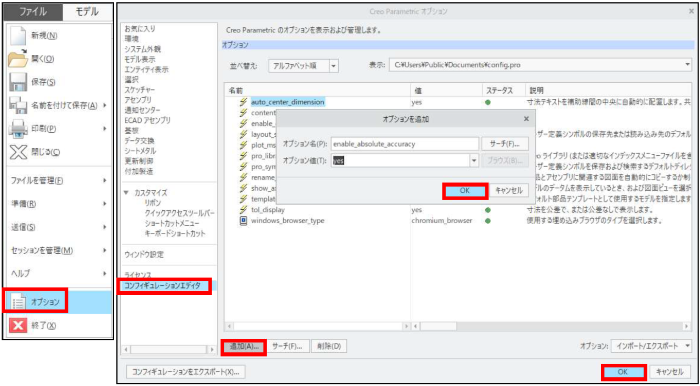
Task: Close the Creo Parametric オプション window
Action: point(691,11)
